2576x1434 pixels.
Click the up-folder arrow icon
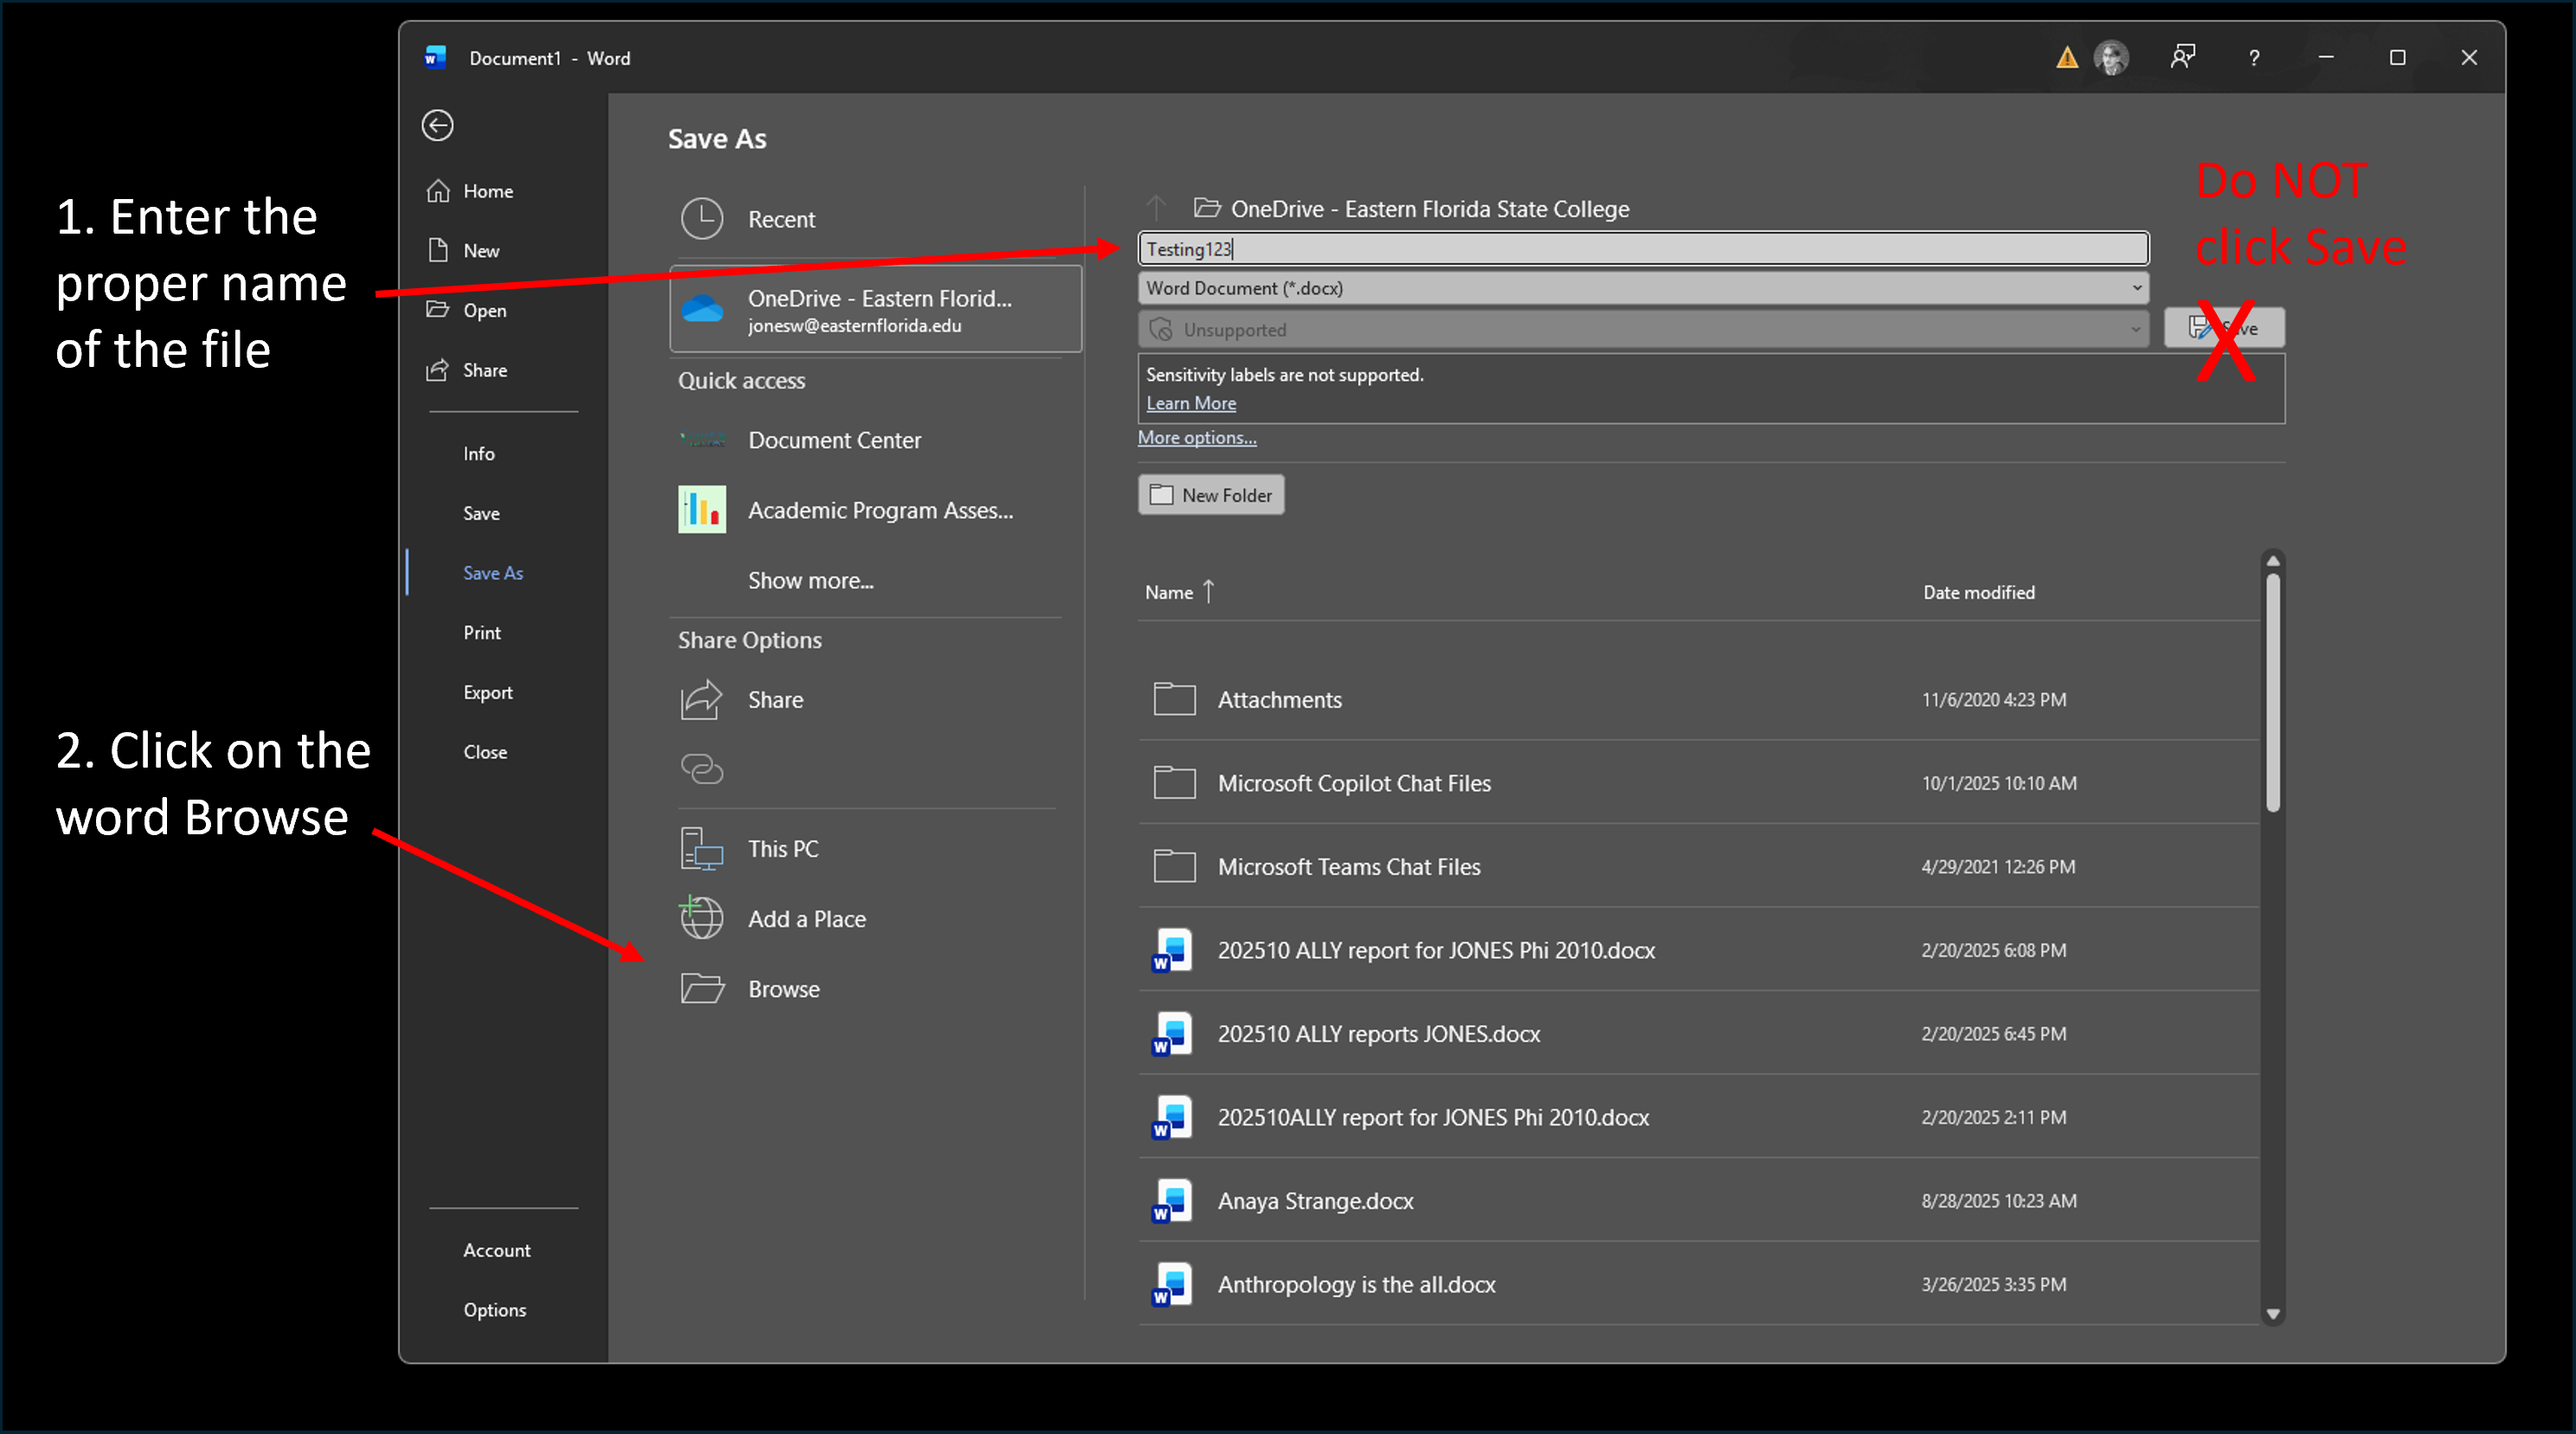tap(1156, 208)
